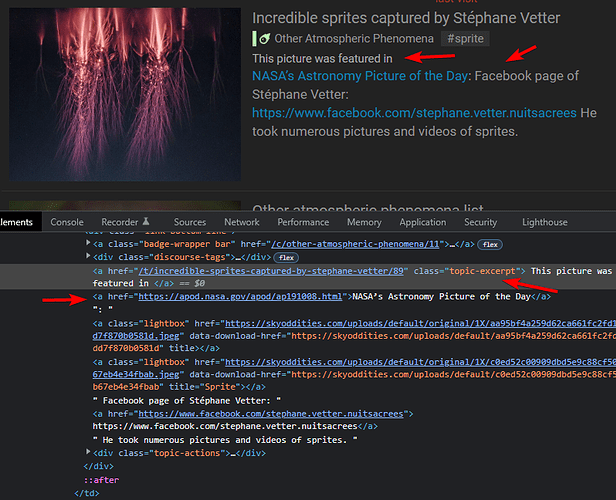Screen dimensions: 616x500
Task: Open the Lighthouse tab
Action: point(544,222)
